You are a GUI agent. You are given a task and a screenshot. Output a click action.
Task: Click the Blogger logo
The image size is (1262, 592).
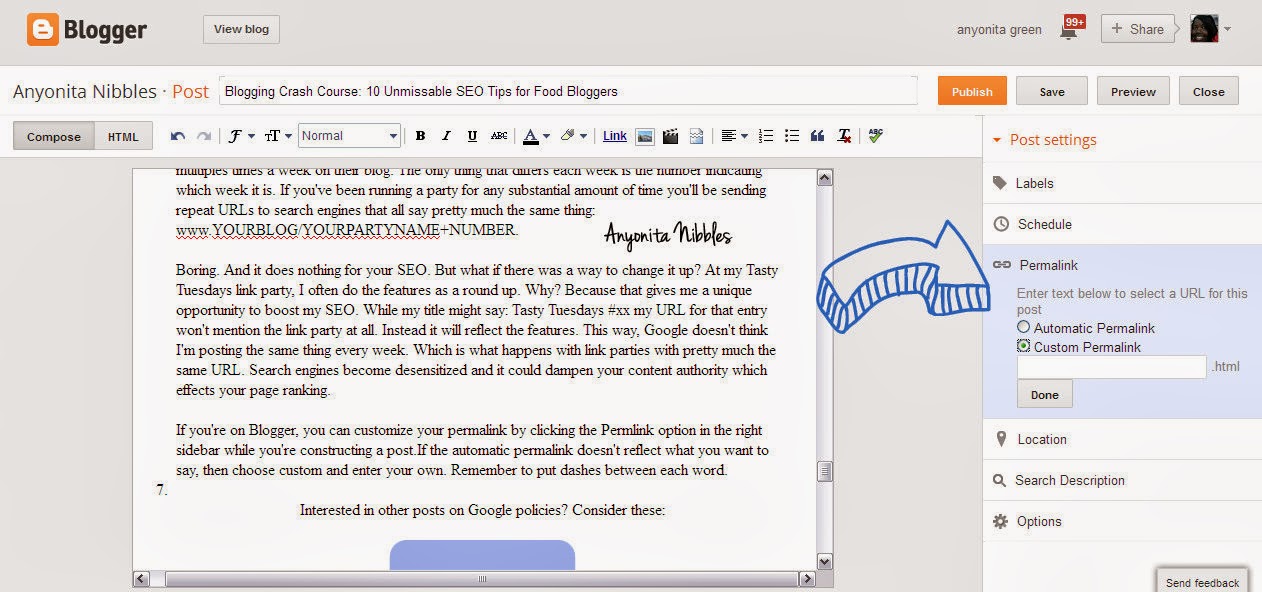click(x=88, y=30)
